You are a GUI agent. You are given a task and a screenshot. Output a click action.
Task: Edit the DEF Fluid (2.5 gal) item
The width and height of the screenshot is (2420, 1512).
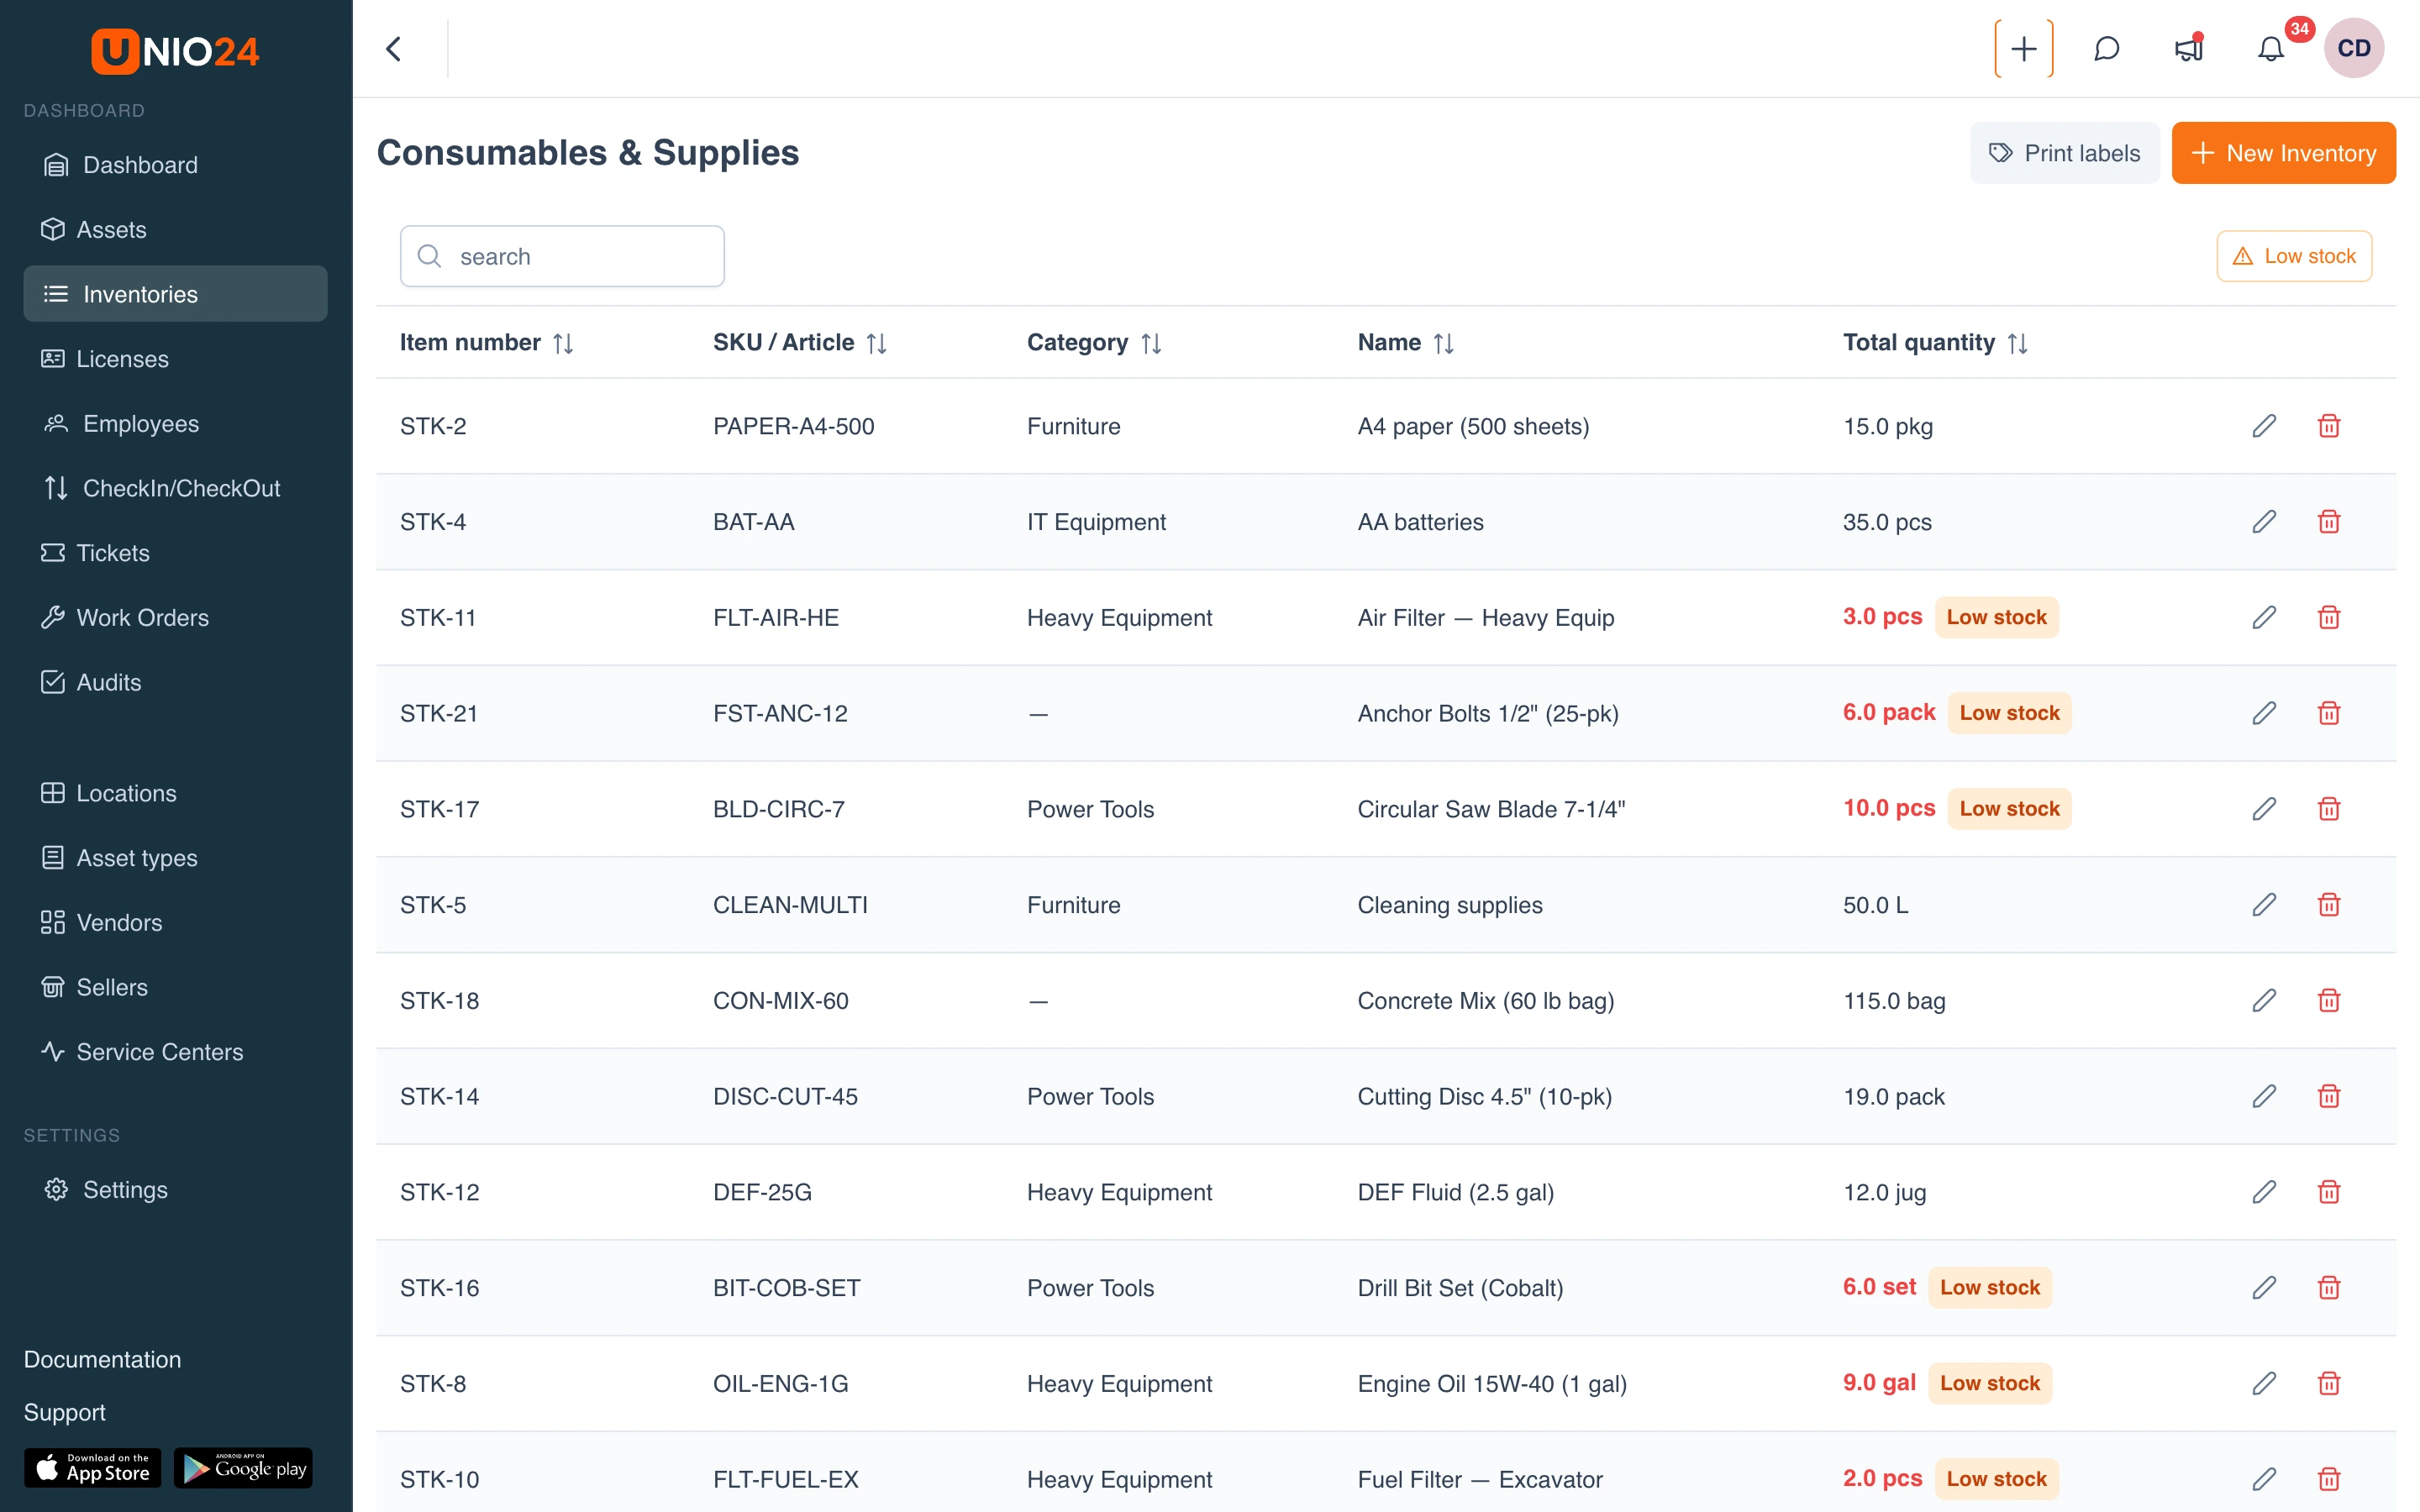point(2264,1192)
